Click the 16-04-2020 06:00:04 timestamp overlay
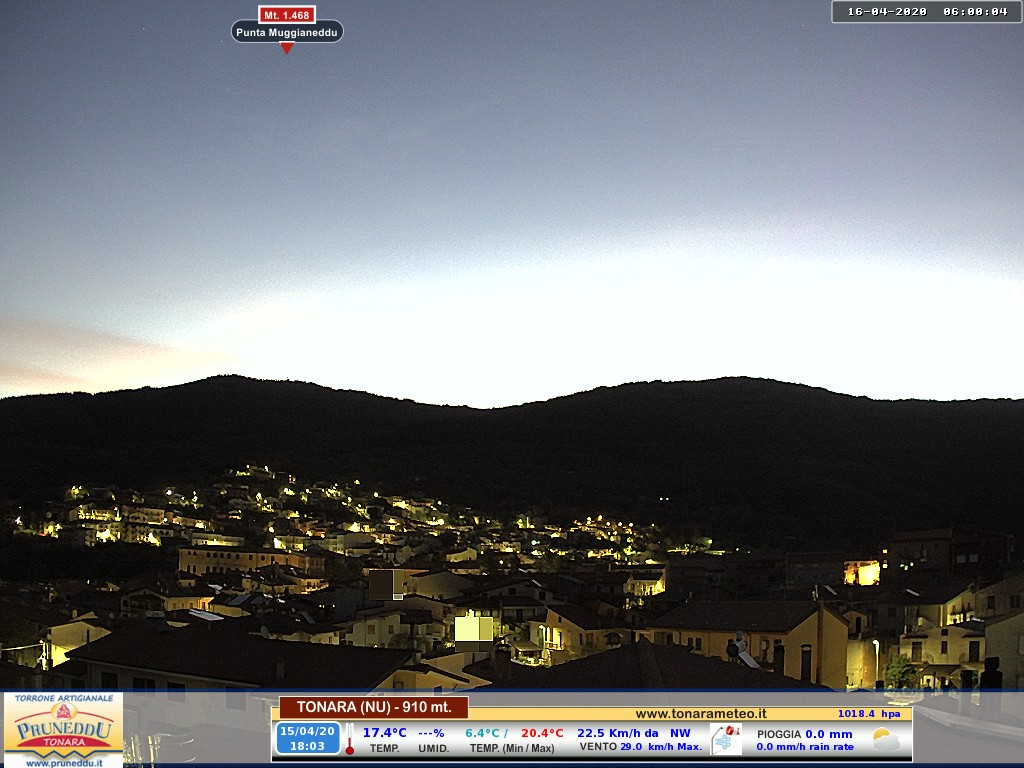This screenshot has height=768, width=1024. click(927, 12)
